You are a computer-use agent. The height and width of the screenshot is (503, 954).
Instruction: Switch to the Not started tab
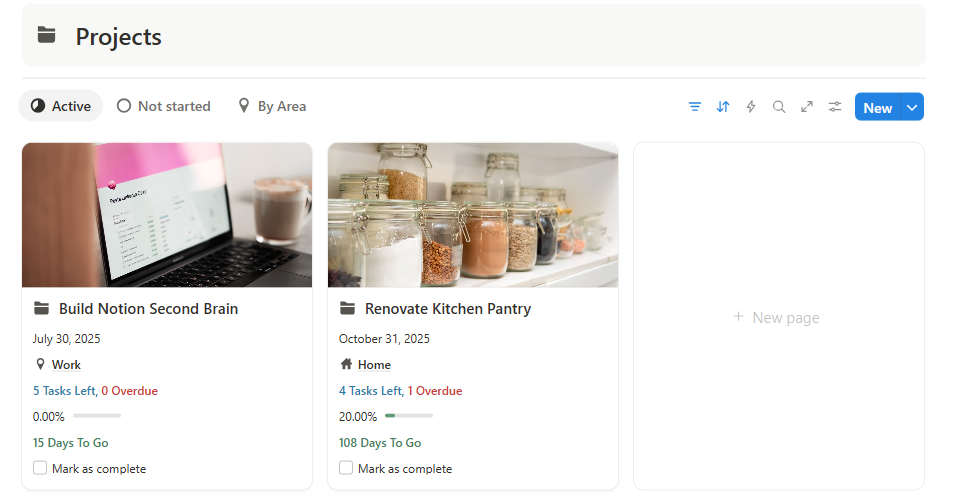pyautogui.click(x=164, y=106)
